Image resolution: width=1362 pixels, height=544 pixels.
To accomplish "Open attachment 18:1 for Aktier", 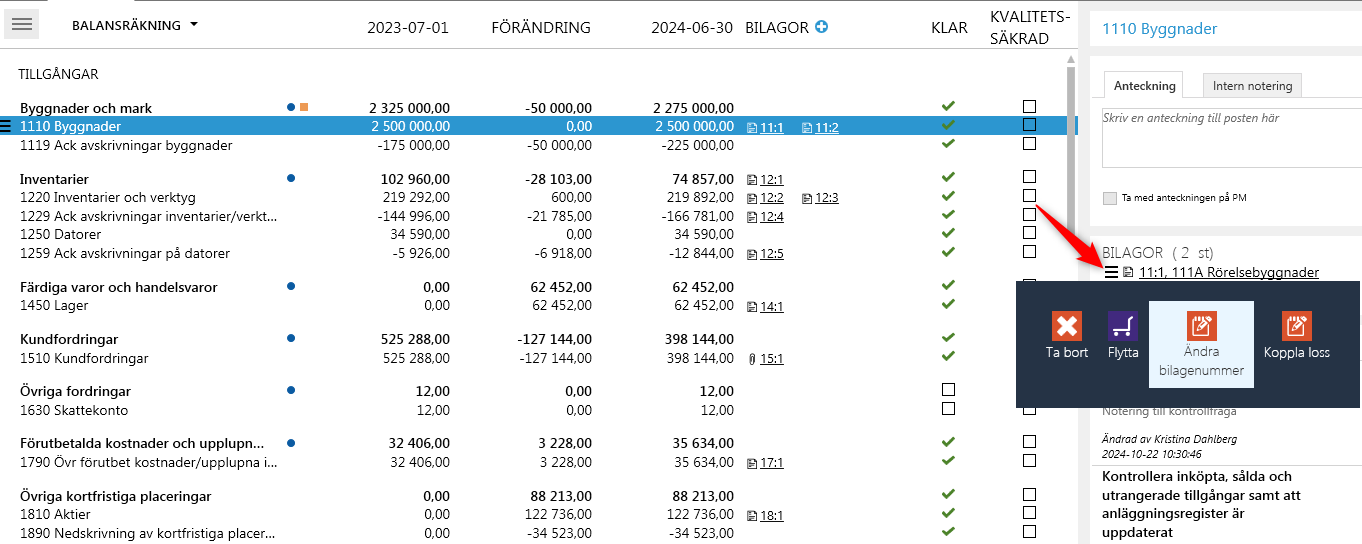I will (x=765, y=516).
